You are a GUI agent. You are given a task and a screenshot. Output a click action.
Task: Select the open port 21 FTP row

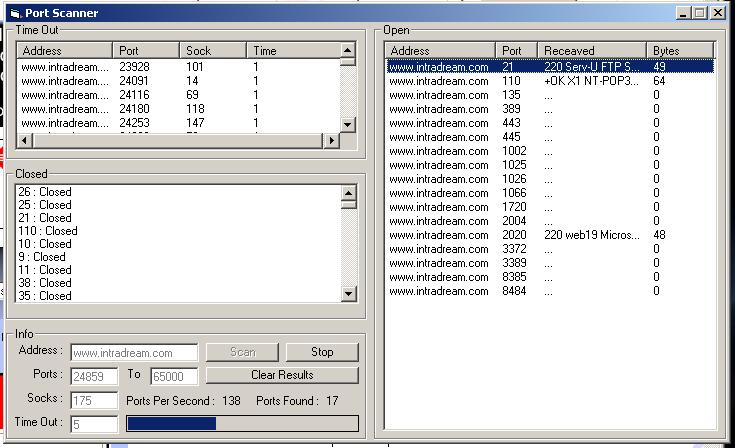(548, 67)
